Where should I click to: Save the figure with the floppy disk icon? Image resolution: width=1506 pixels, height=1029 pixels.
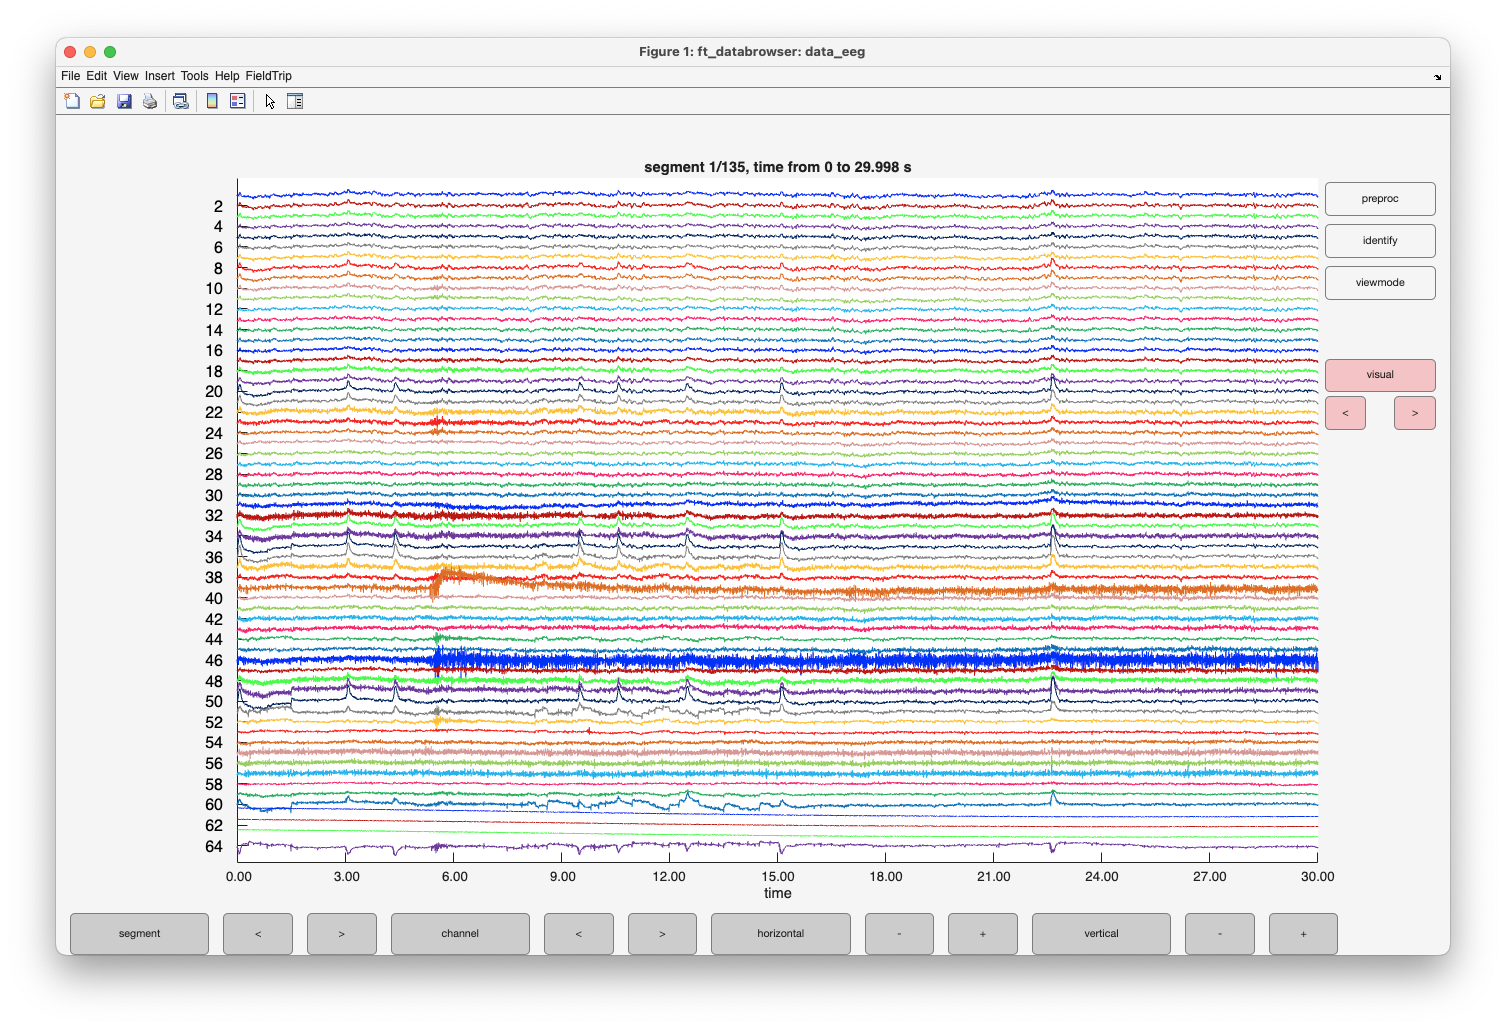(124, 101)
